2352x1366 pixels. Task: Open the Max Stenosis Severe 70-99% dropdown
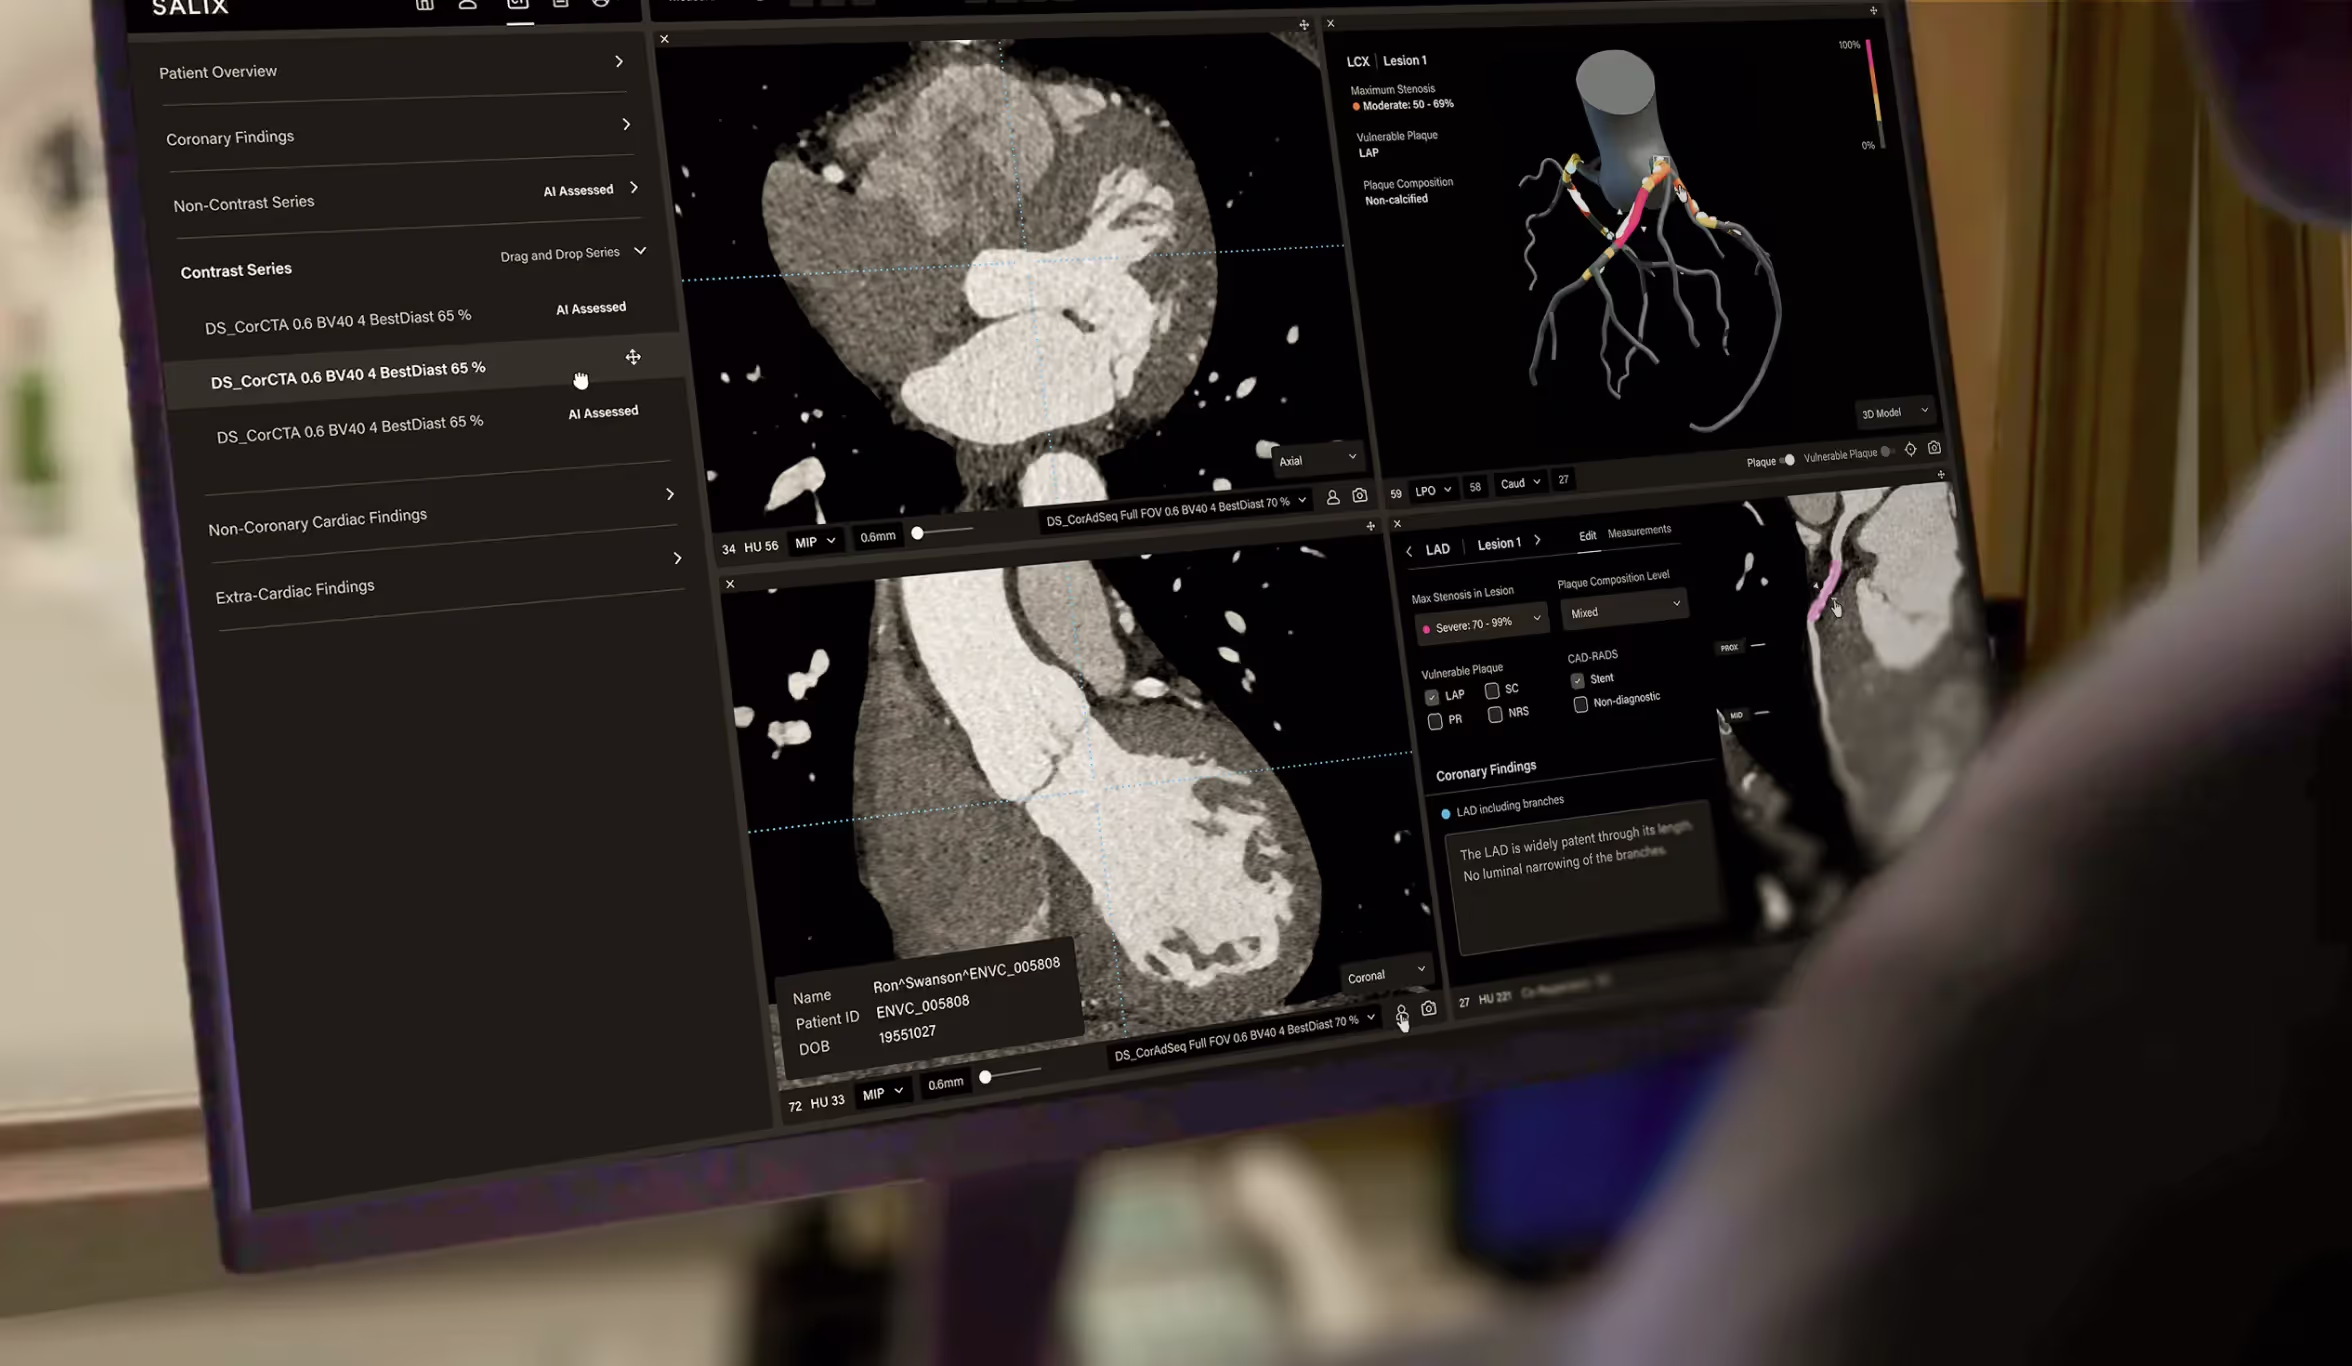pos(1482,624)
